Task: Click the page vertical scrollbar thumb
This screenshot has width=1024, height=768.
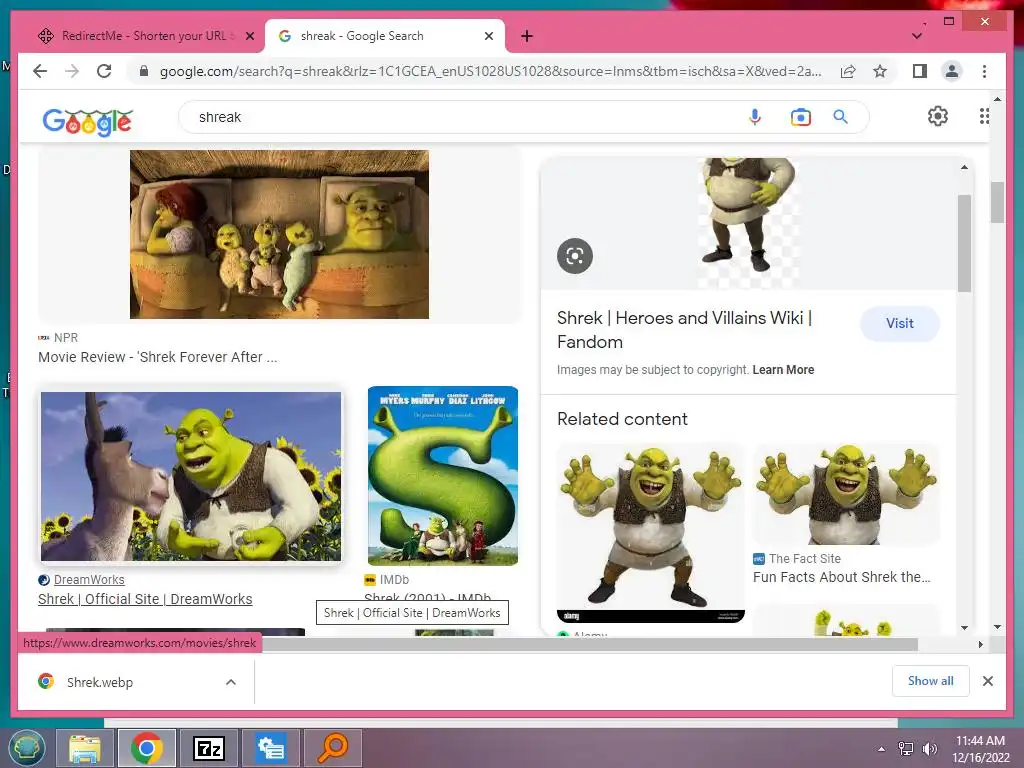Action: [997, 202]
